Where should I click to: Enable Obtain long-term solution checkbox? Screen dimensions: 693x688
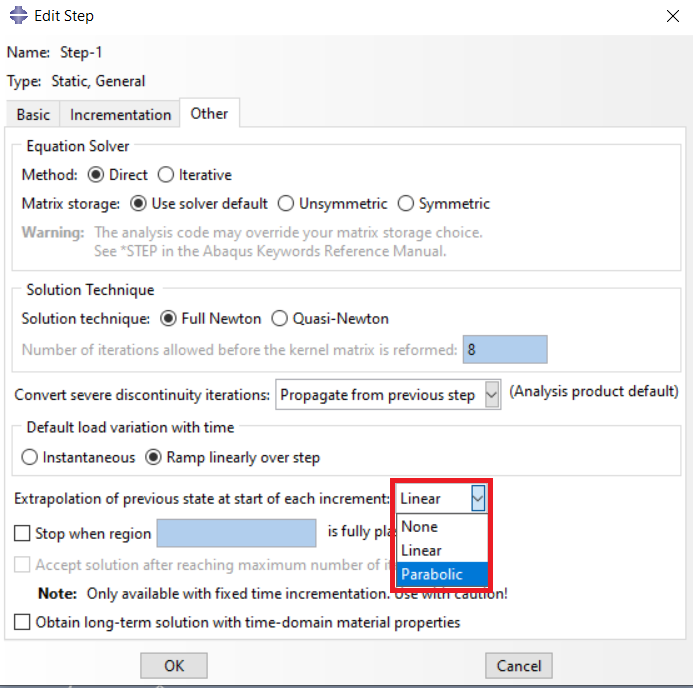tap(23, 623)
